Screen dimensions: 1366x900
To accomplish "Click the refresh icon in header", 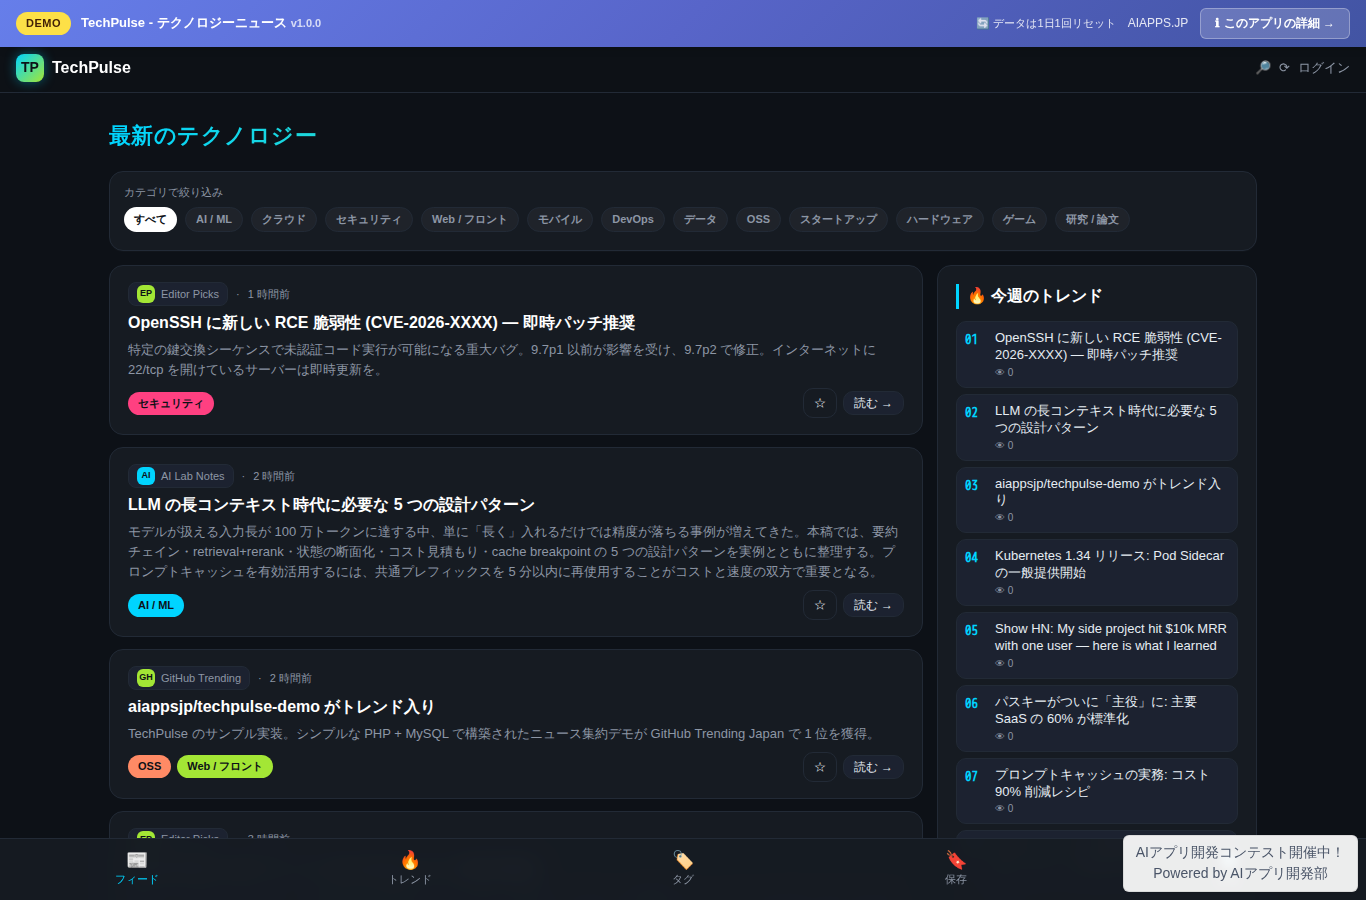I will (1284, 68).
